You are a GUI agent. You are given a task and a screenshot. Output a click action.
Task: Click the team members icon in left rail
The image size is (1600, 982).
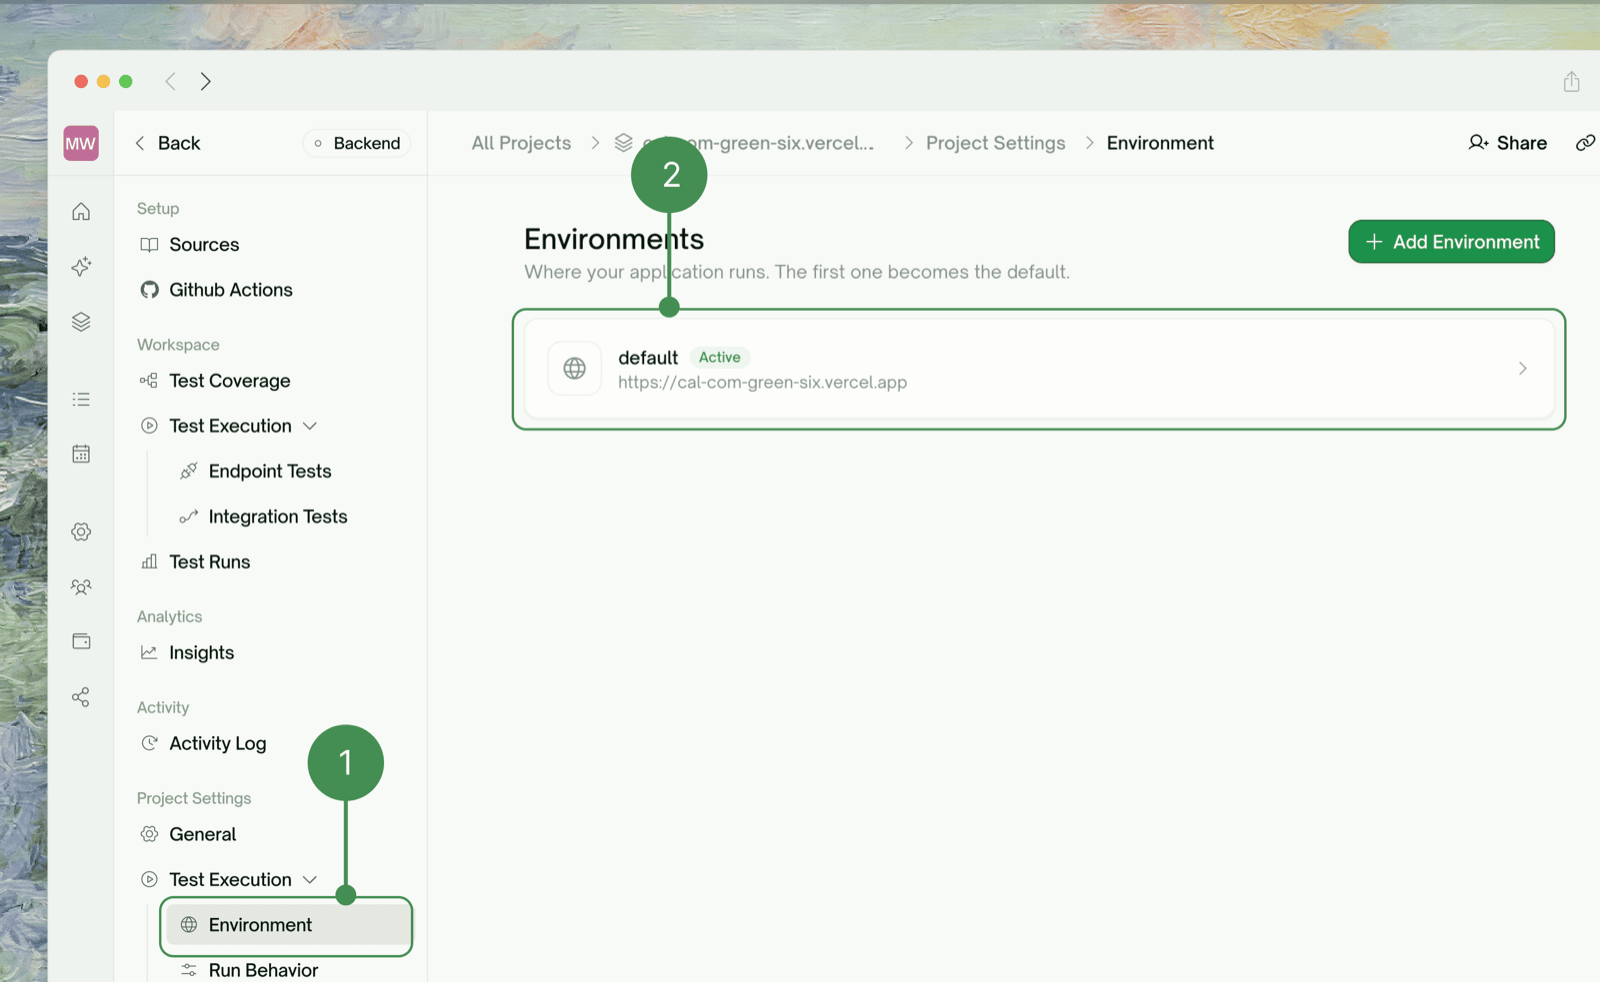[81, 587]
